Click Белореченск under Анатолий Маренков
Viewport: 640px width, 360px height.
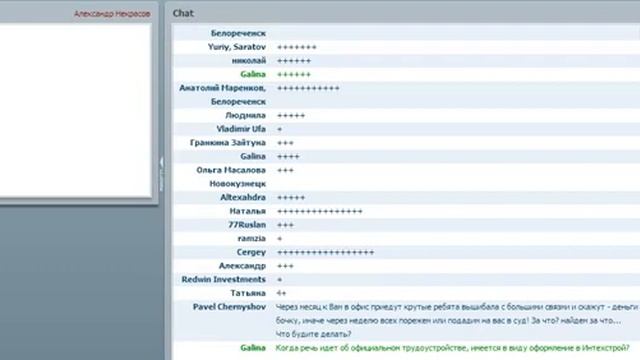click(238, 102)
